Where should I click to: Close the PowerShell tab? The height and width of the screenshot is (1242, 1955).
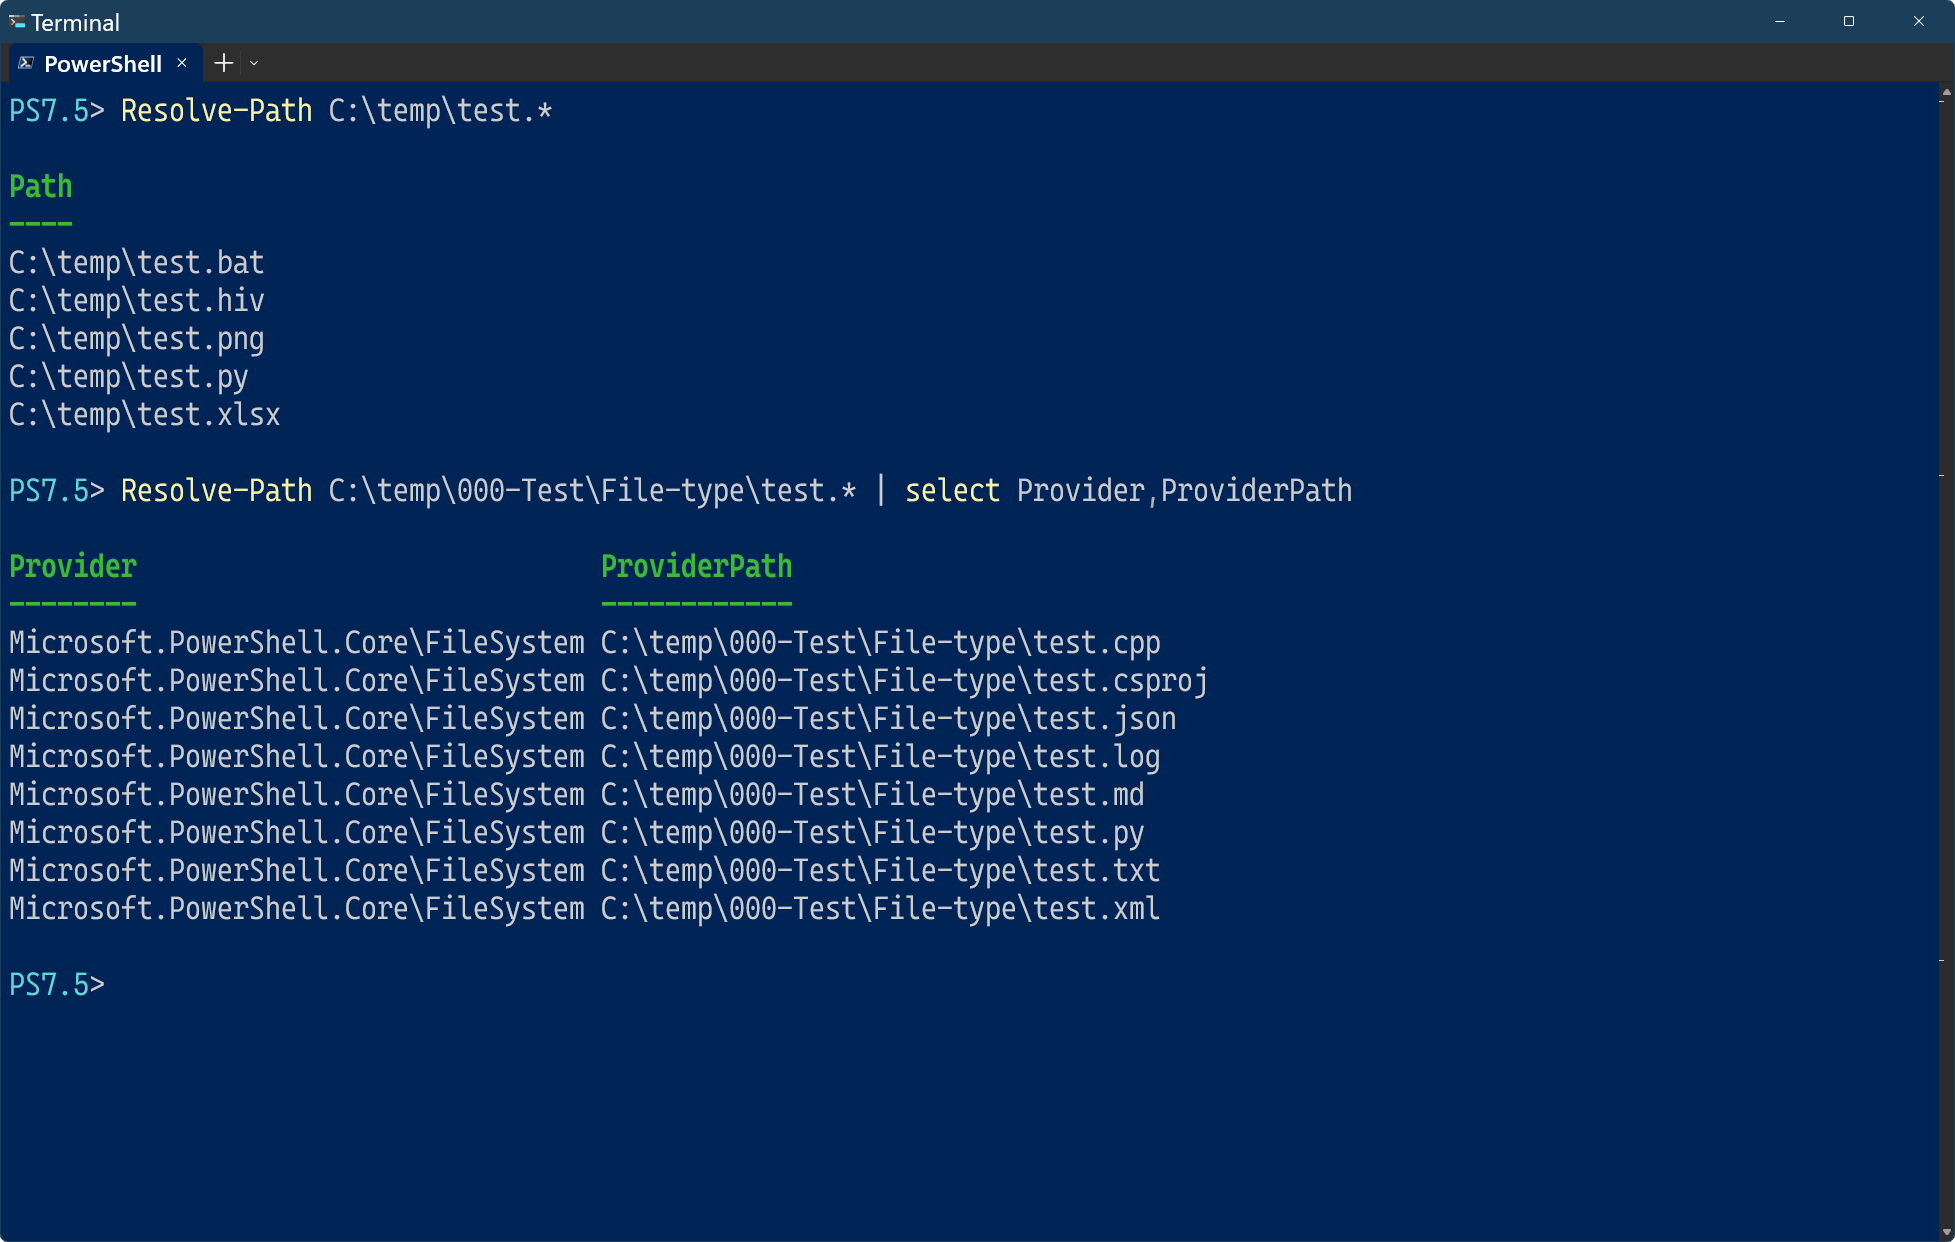(182, 63)
